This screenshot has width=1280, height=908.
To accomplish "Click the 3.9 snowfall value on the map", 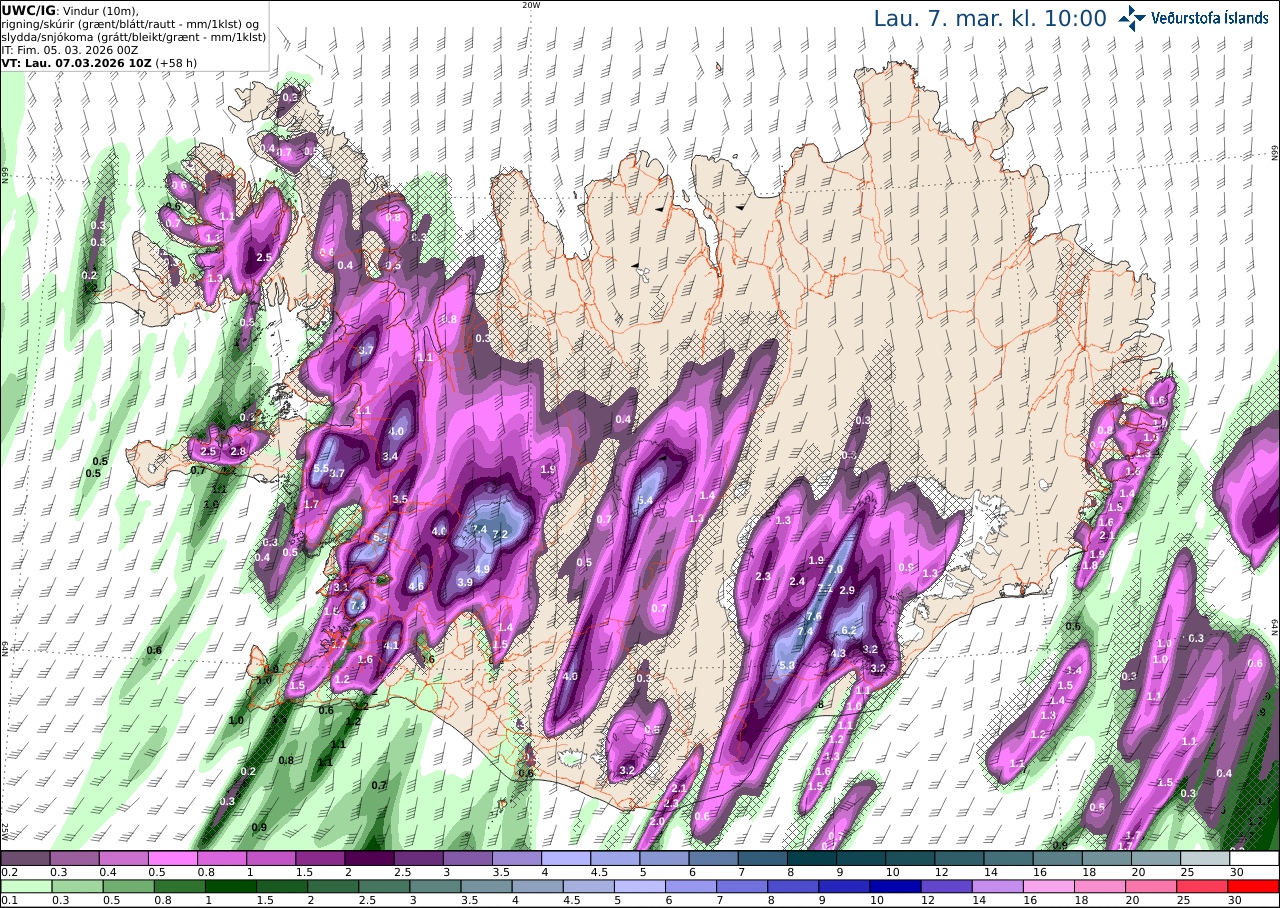I will [x=465, y=582].
